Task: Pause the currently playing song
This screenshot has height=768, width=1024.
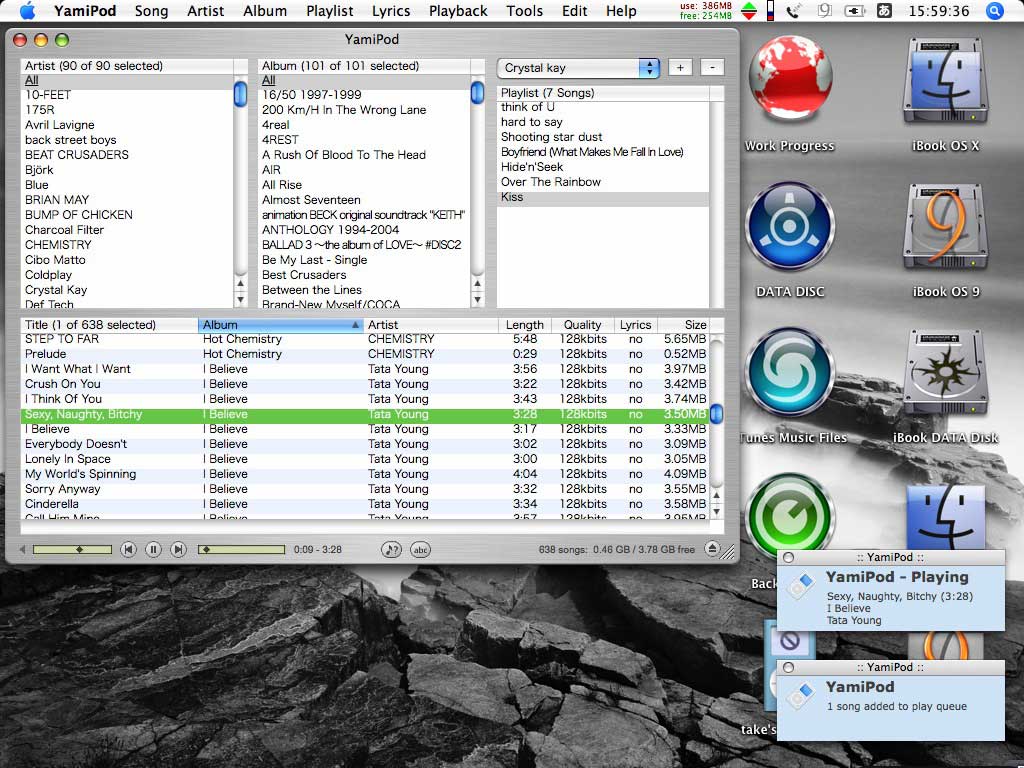Action: click(153, 549)
